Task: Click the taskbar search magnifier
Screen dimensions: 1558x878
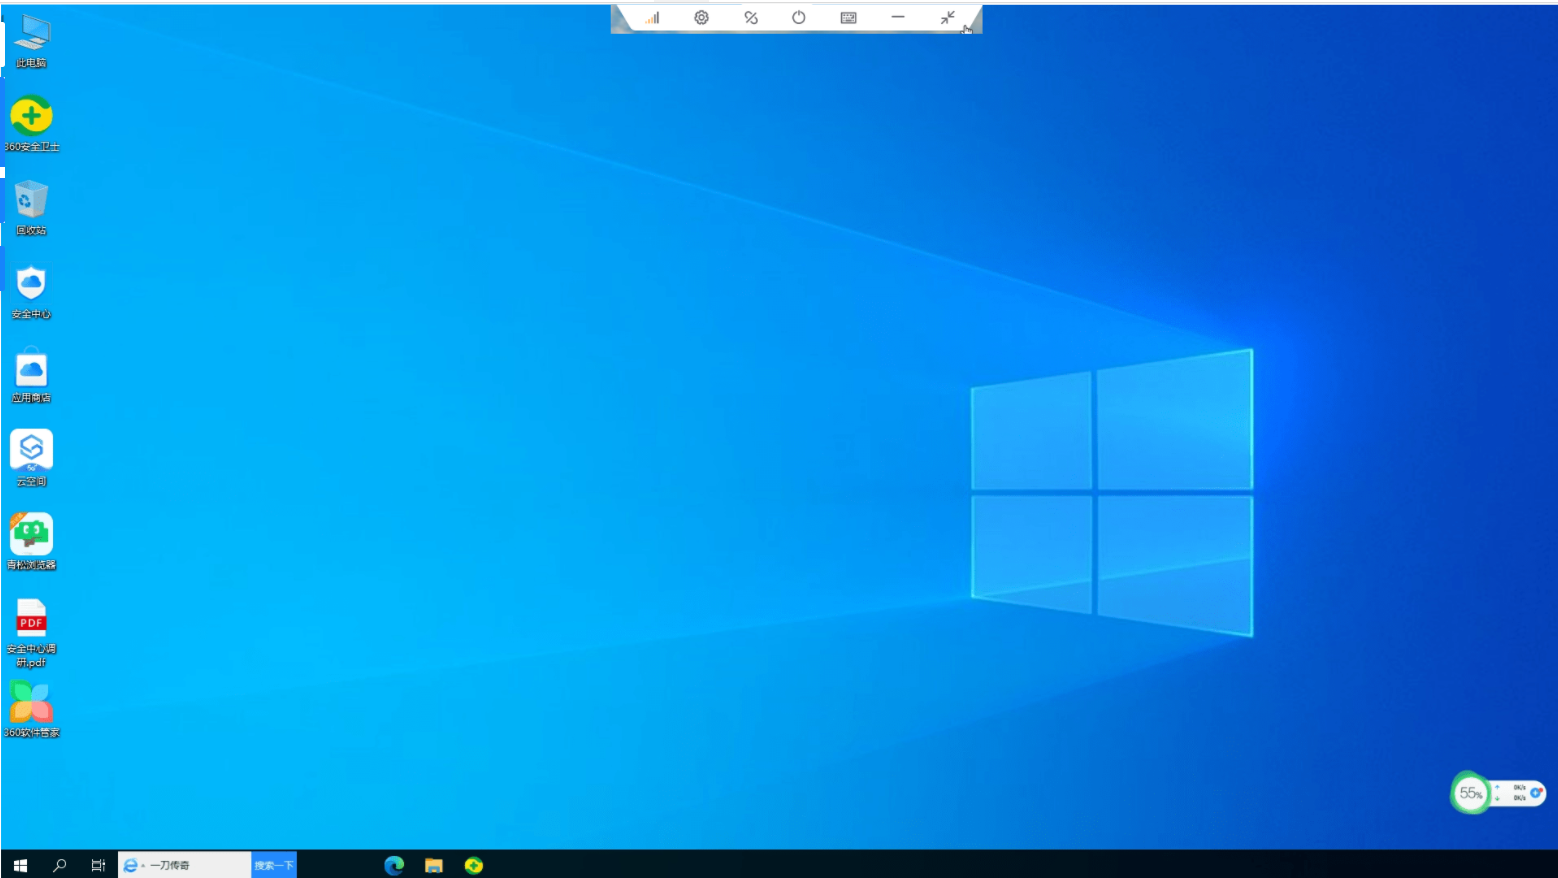Action: (60, 865)
